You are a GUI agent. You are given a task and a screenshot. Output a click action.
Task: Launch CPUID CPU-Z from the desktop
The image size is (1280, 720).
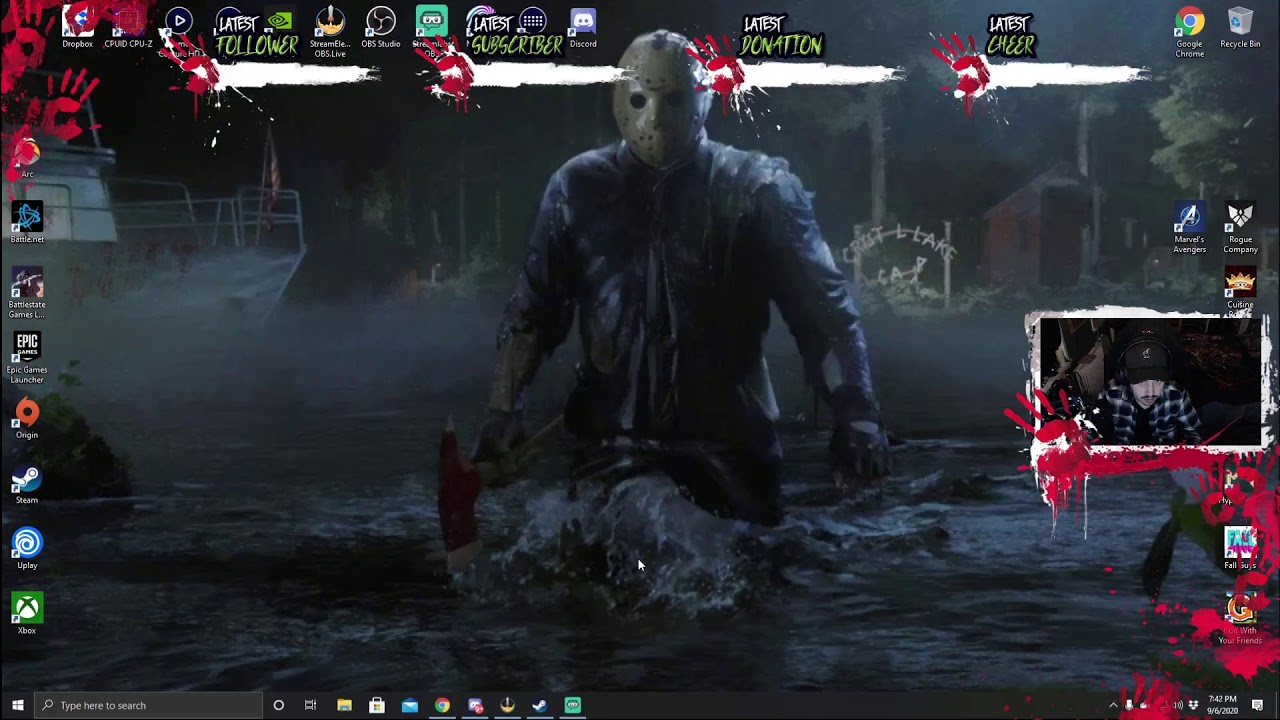coord(128,26)
